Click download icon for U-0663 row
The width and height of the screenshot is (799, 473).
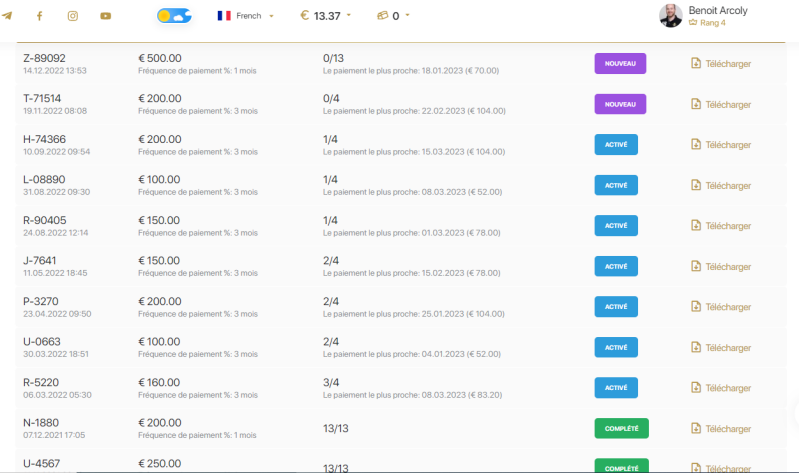[696, 347]
